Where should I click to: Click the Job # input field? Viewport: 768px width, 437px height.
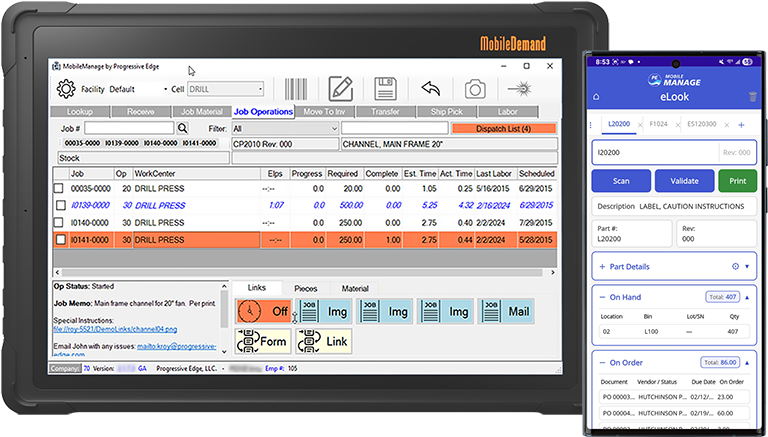tap(129, 128)
